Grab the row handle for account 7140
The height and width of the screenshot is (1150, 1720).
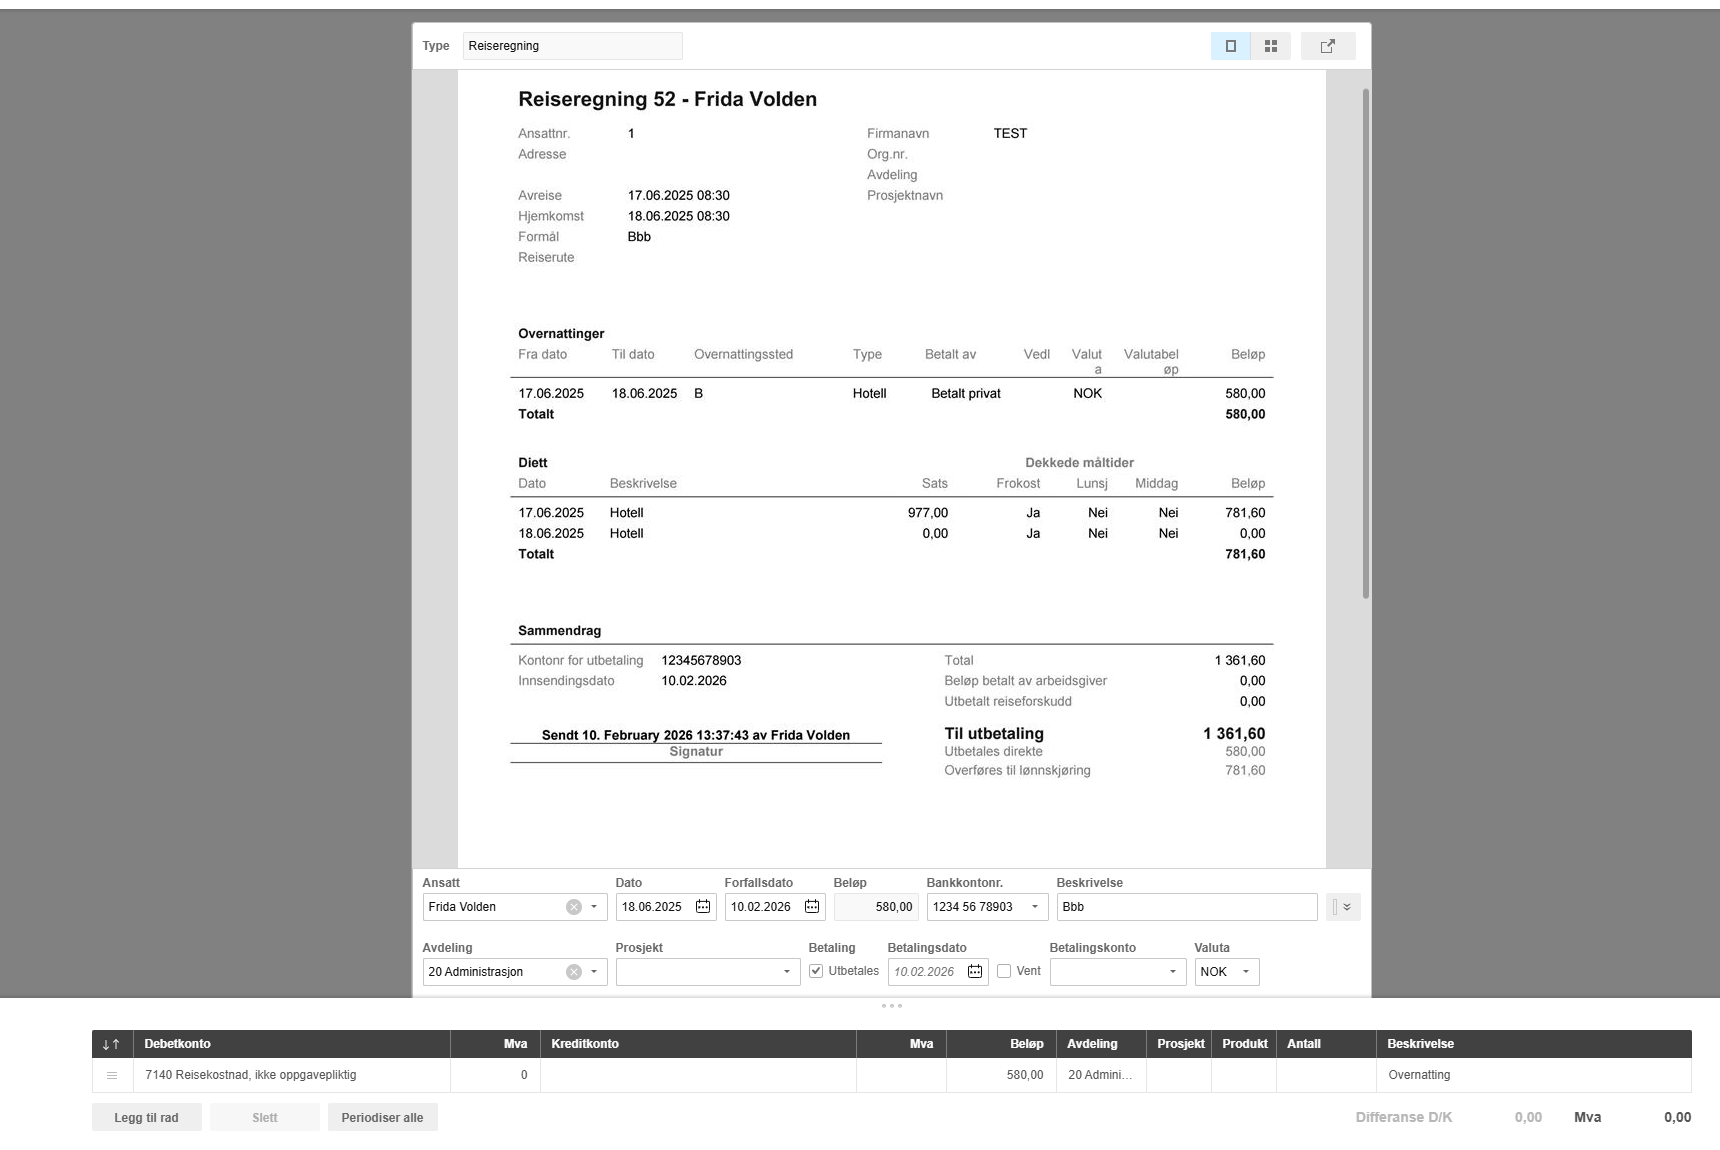click(x=112, y=1075)
